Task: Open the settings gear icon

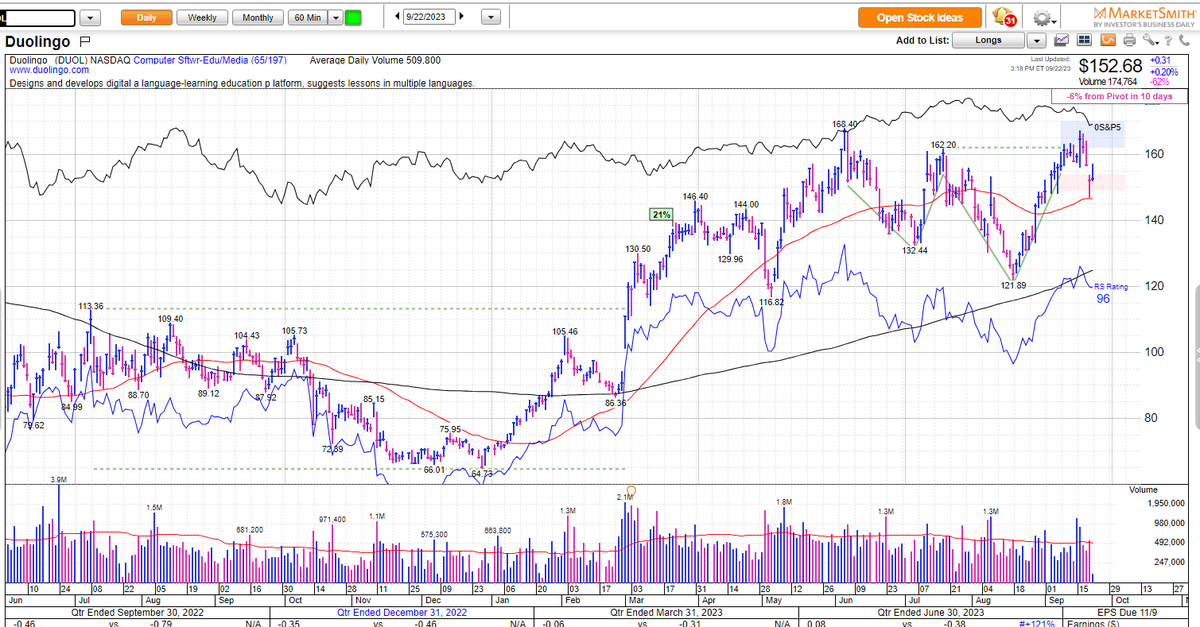Action: 1043,17
